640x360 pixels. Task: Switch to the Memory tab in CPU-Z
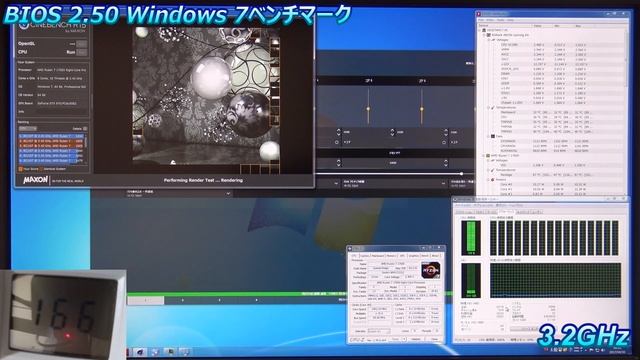(x=391, y=256)
